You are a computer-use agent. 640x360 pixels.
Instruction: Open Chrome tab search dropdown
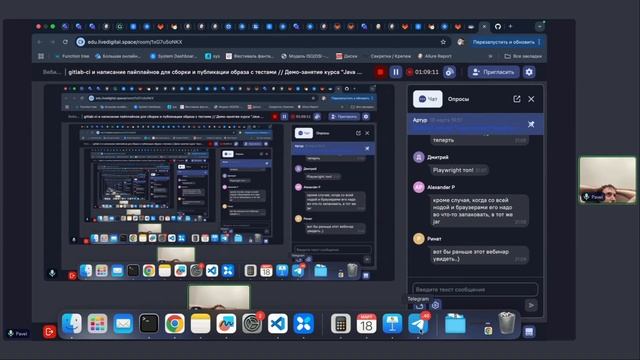pos(540,27)
